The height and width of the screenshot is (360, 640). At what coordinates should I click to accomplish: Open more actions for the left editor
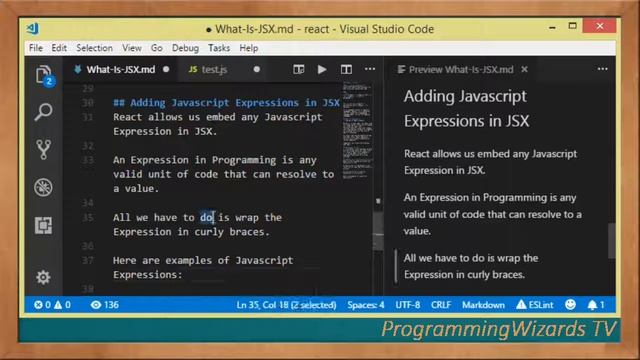click(370, 69)
